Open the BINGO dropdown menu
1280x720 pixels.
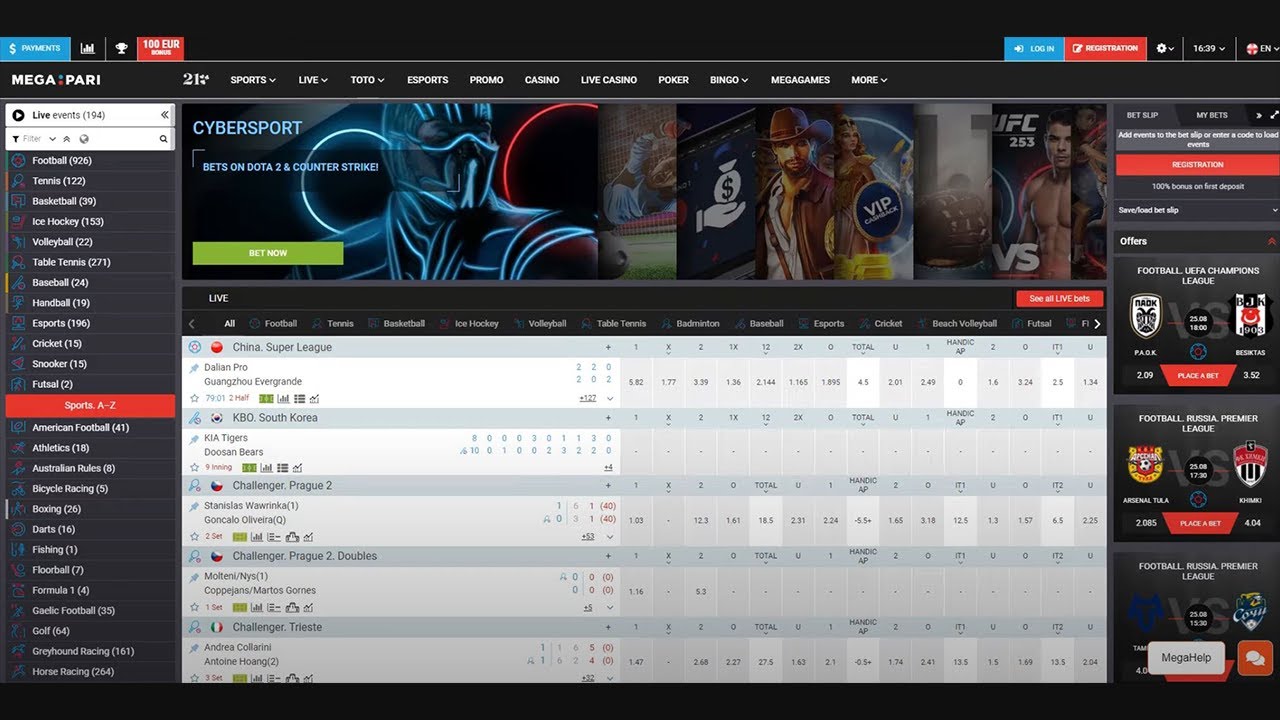pos(729,80)
